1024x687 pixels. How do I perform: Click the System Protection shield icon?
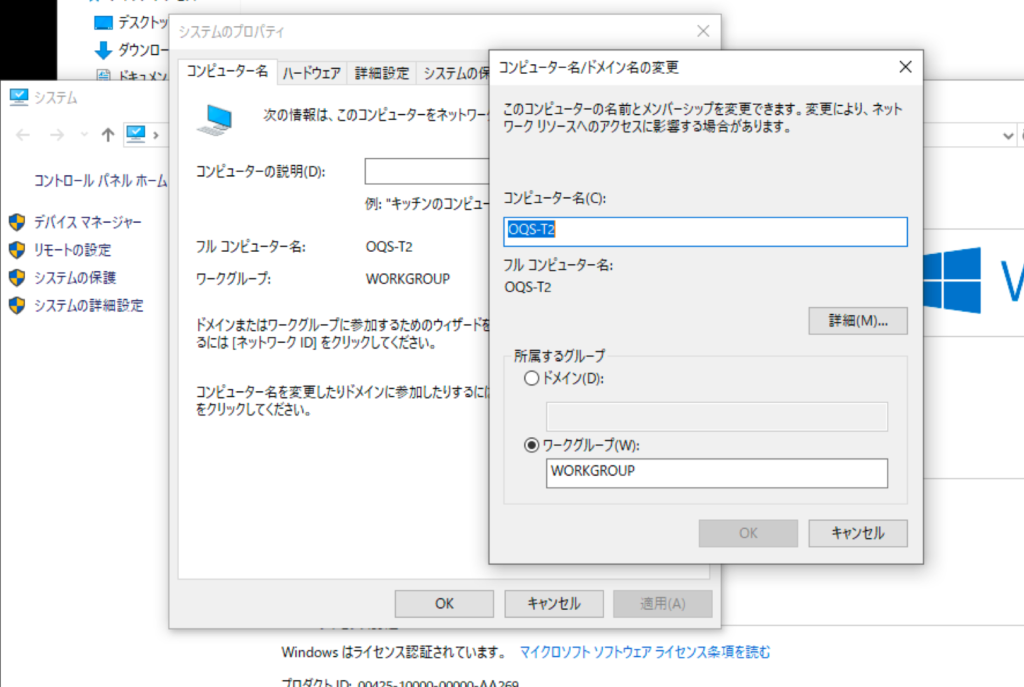(16, 278)
